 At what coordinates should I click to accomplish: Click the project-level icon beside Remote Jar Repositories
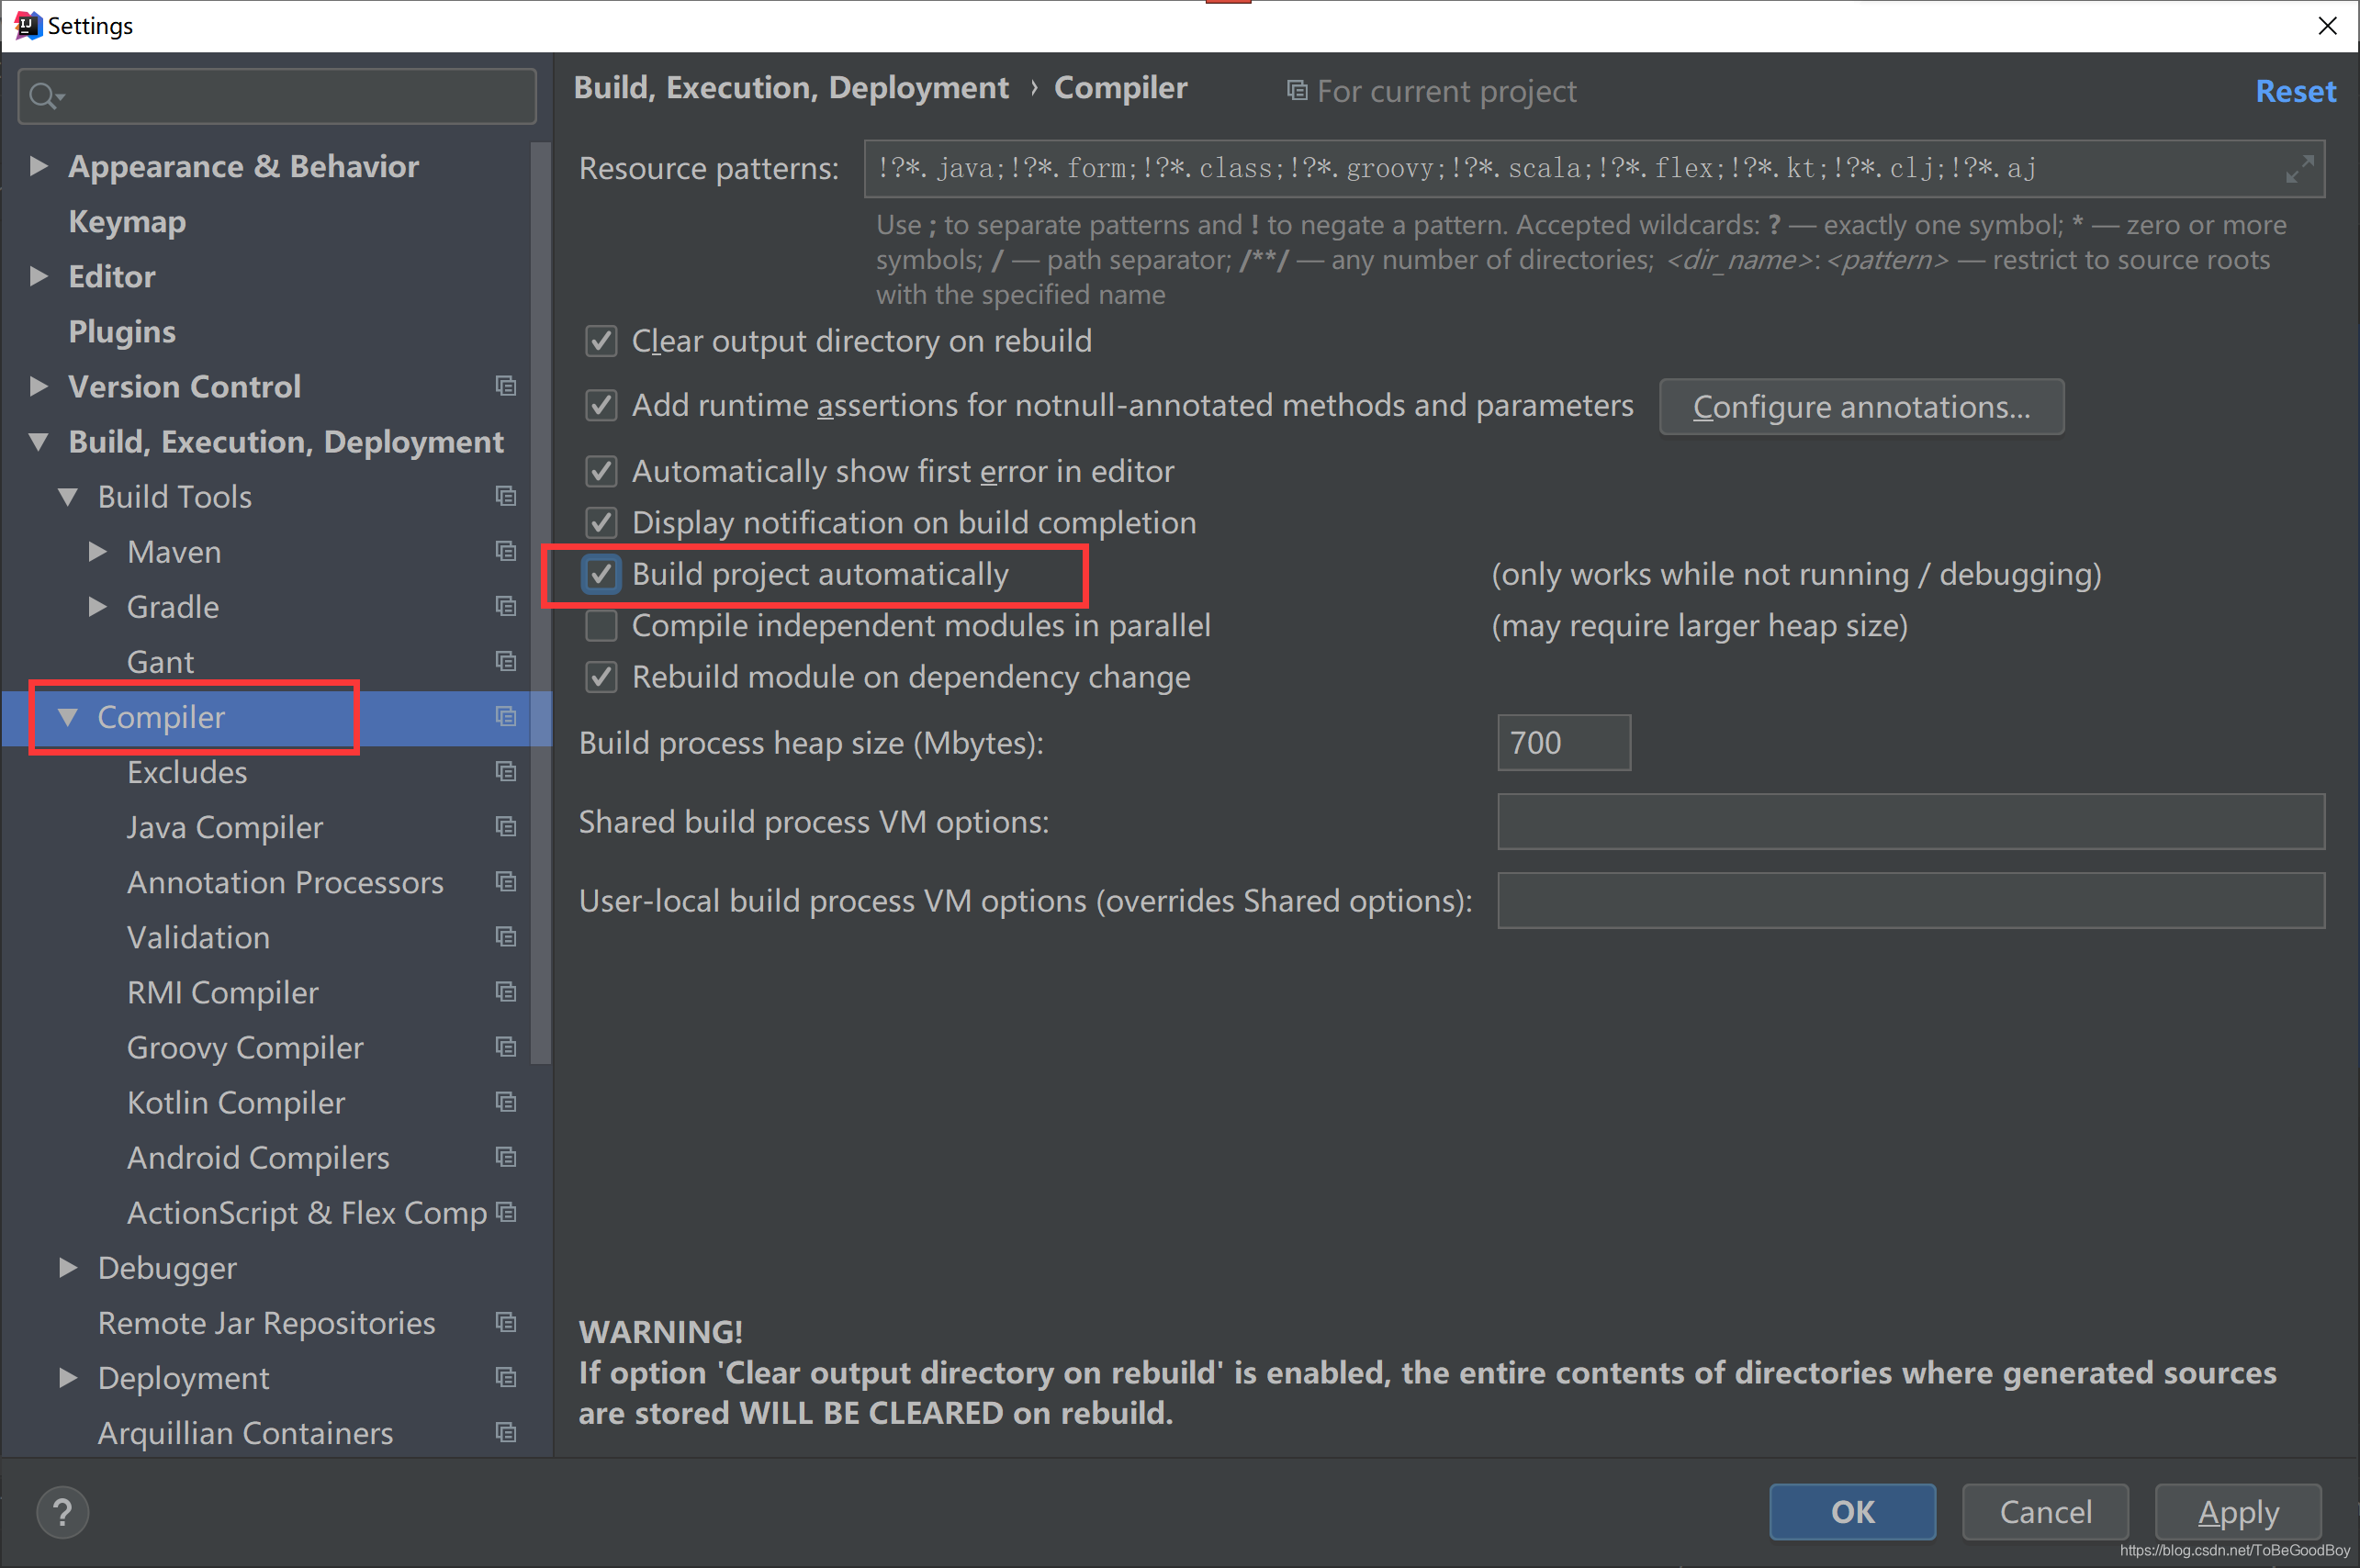506,1322
